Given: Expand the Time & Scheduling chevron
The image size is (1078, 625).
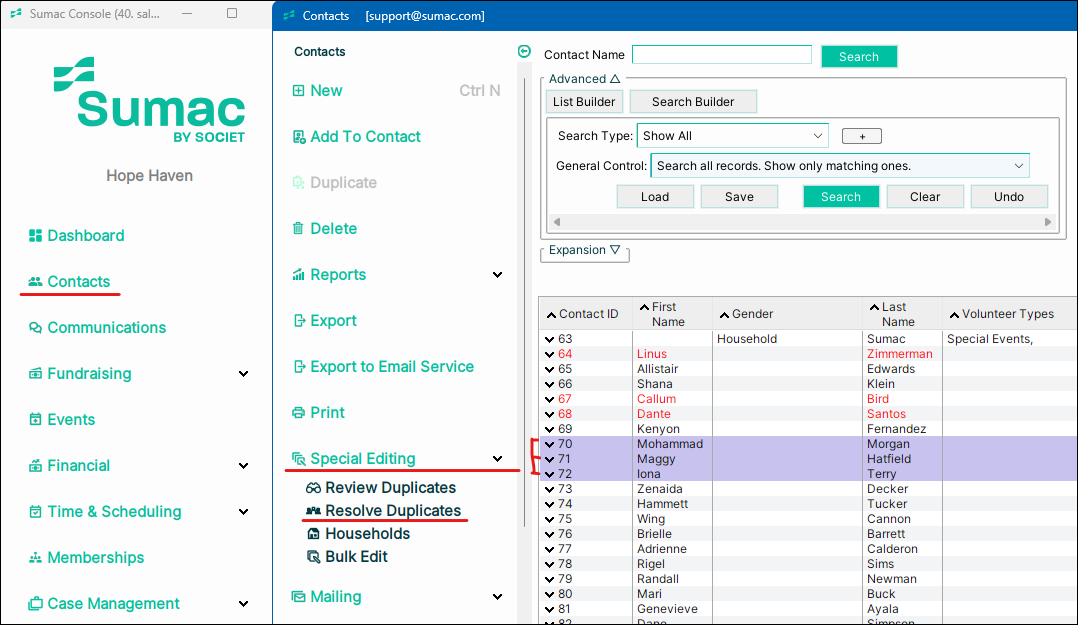Looking at the screenshot, I should [x=243, y=512].
